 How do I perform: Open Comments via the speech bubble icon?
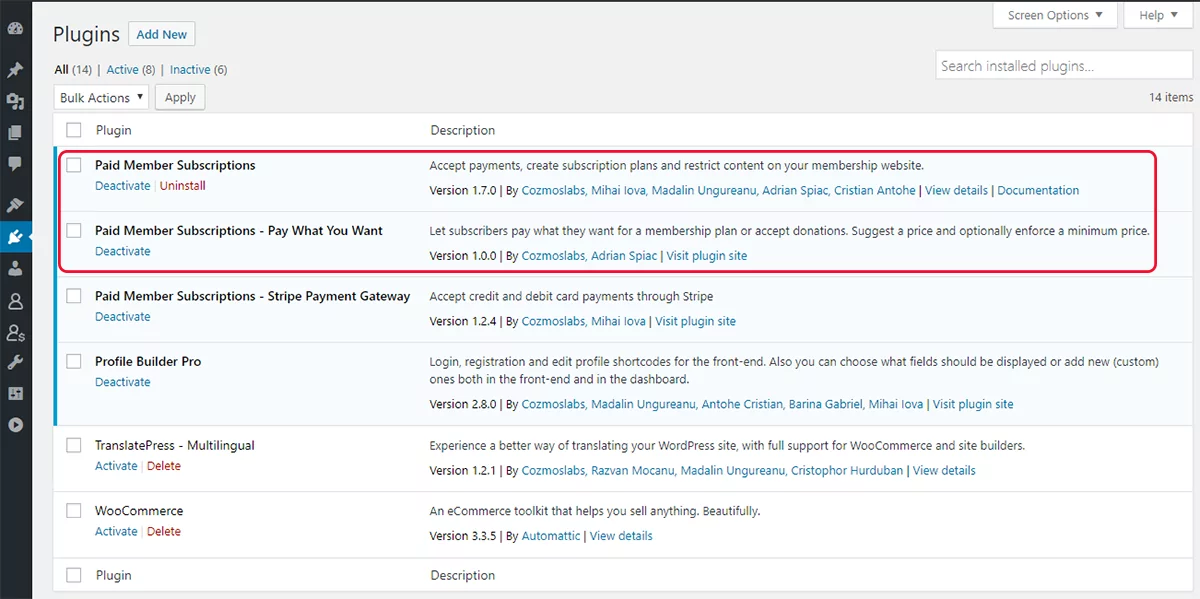click(x=15, y=163)
